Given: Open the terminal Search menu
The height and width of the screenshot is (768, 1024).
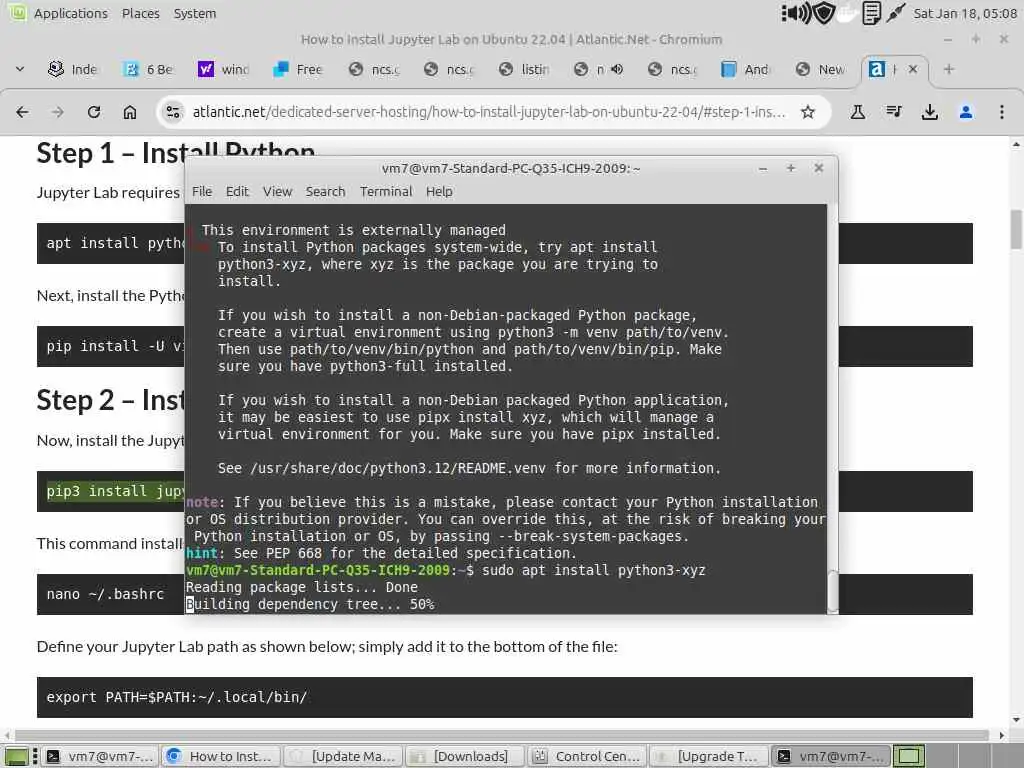Looking at the screenshot, I should click(325, 191).
